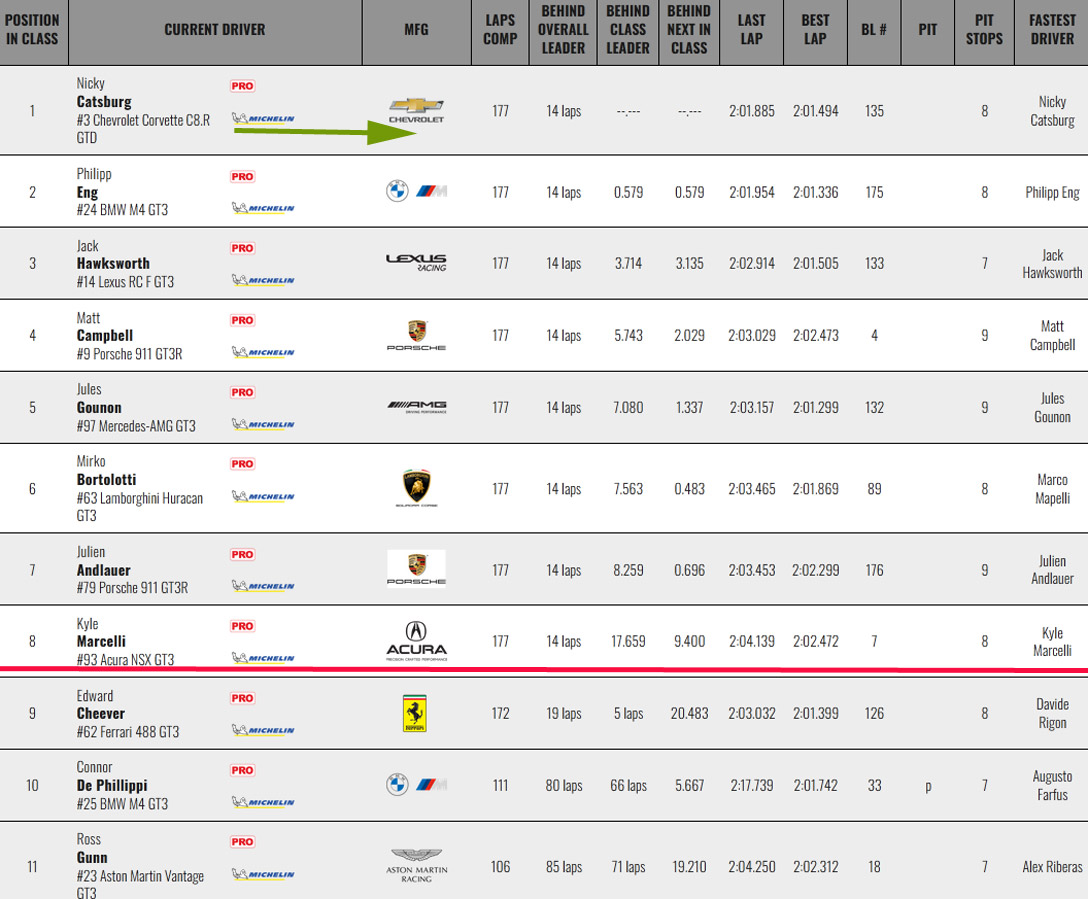Click the Behind Class Leader column header
This screenshot has height=899, width=1088.
pos(628,30)
